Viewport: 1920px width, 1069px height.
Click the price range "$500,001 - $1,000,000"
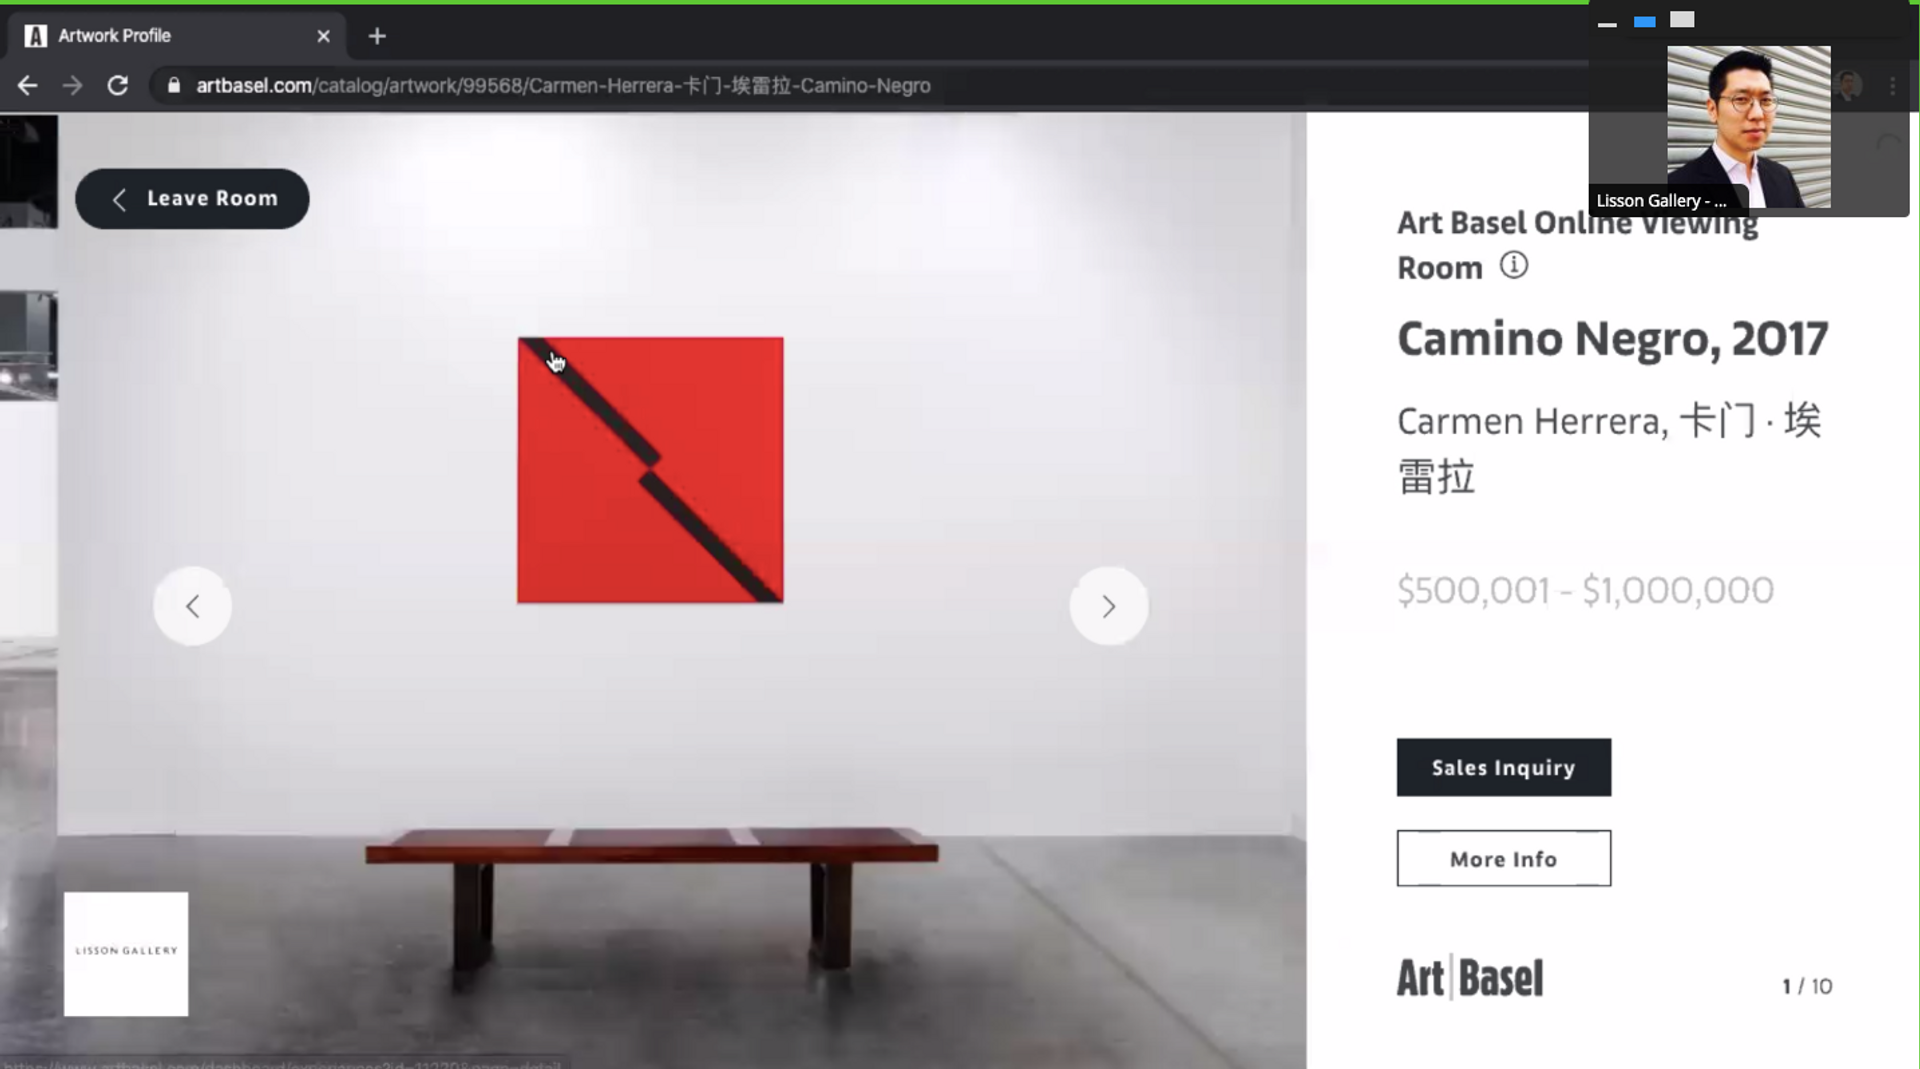point(1585,590)
